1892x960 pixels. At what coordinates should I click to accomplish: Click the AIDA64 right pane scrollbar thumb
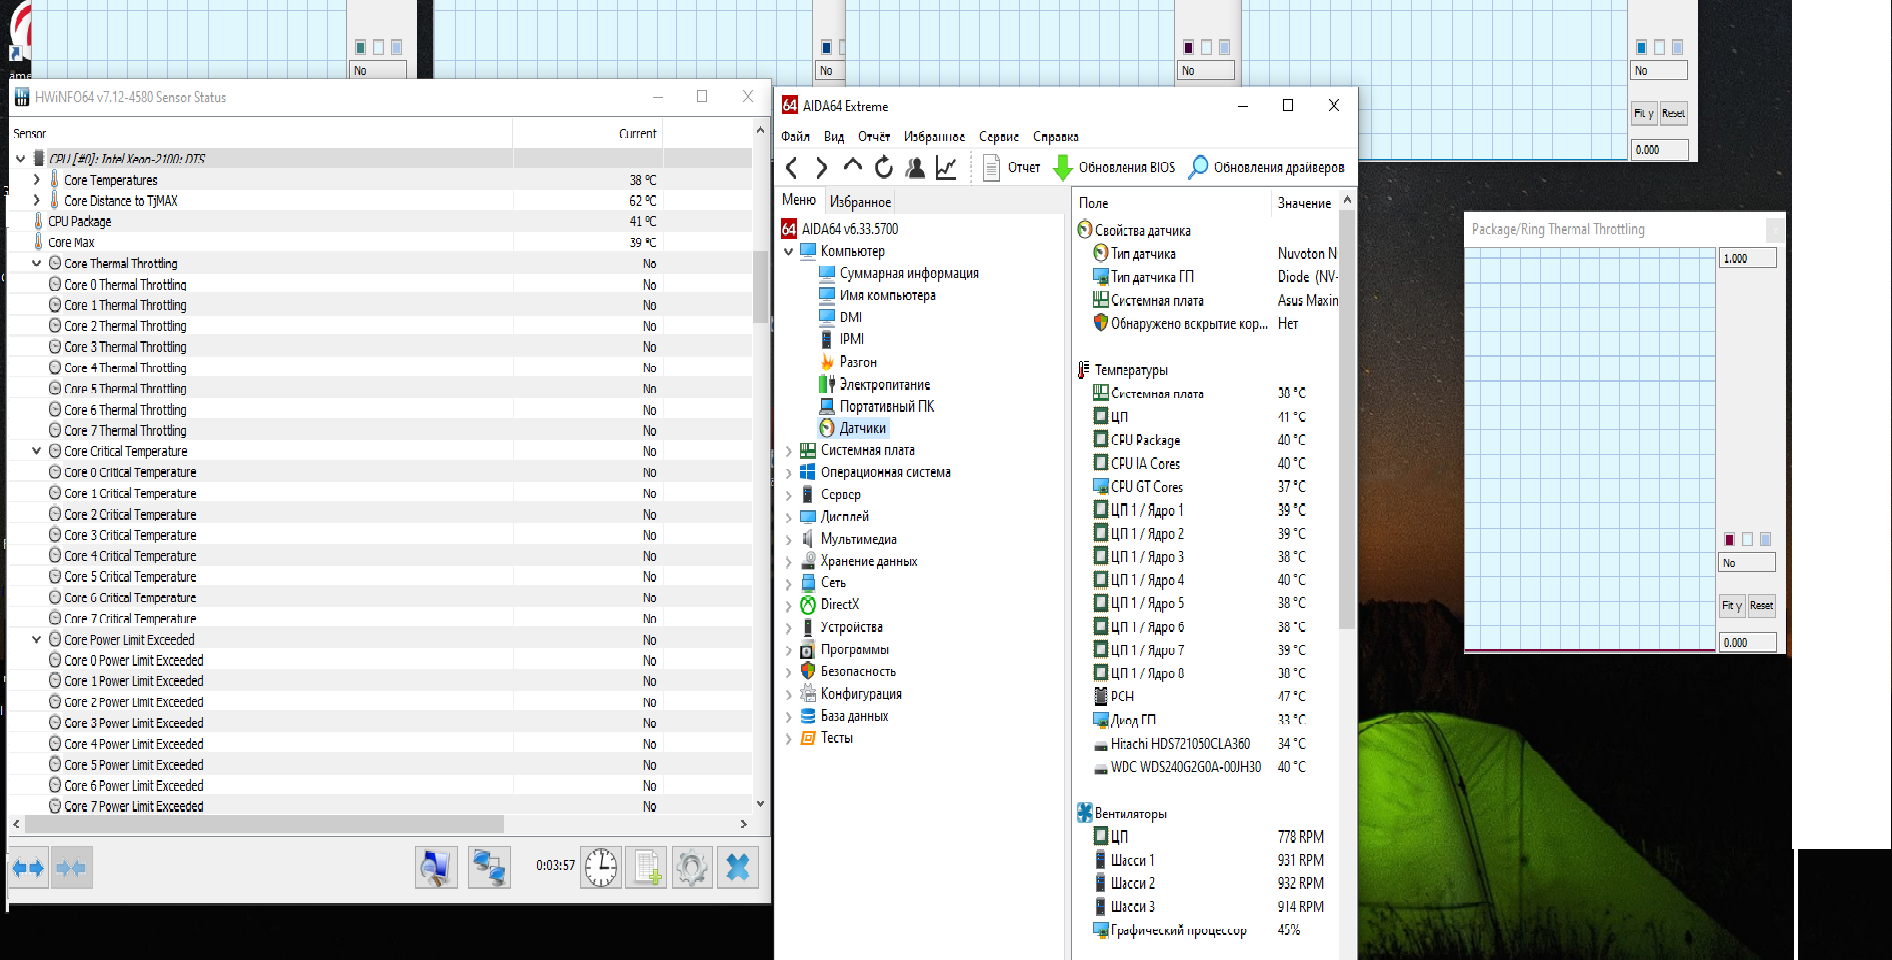pyautogui.click(x=1346, y=420)
